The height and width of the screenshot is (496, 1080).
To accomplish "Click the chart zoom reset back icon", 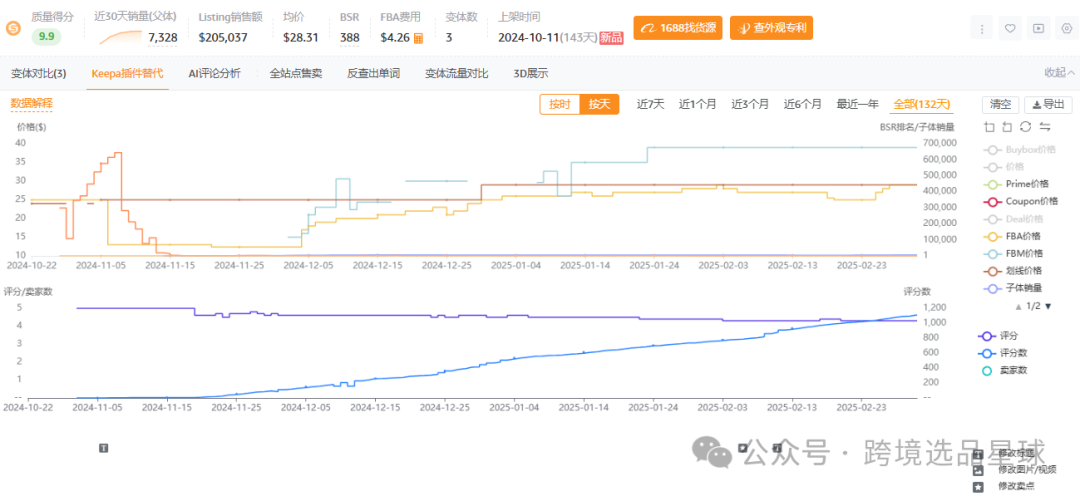I will pyautogui.click(x=1008, y=127).
